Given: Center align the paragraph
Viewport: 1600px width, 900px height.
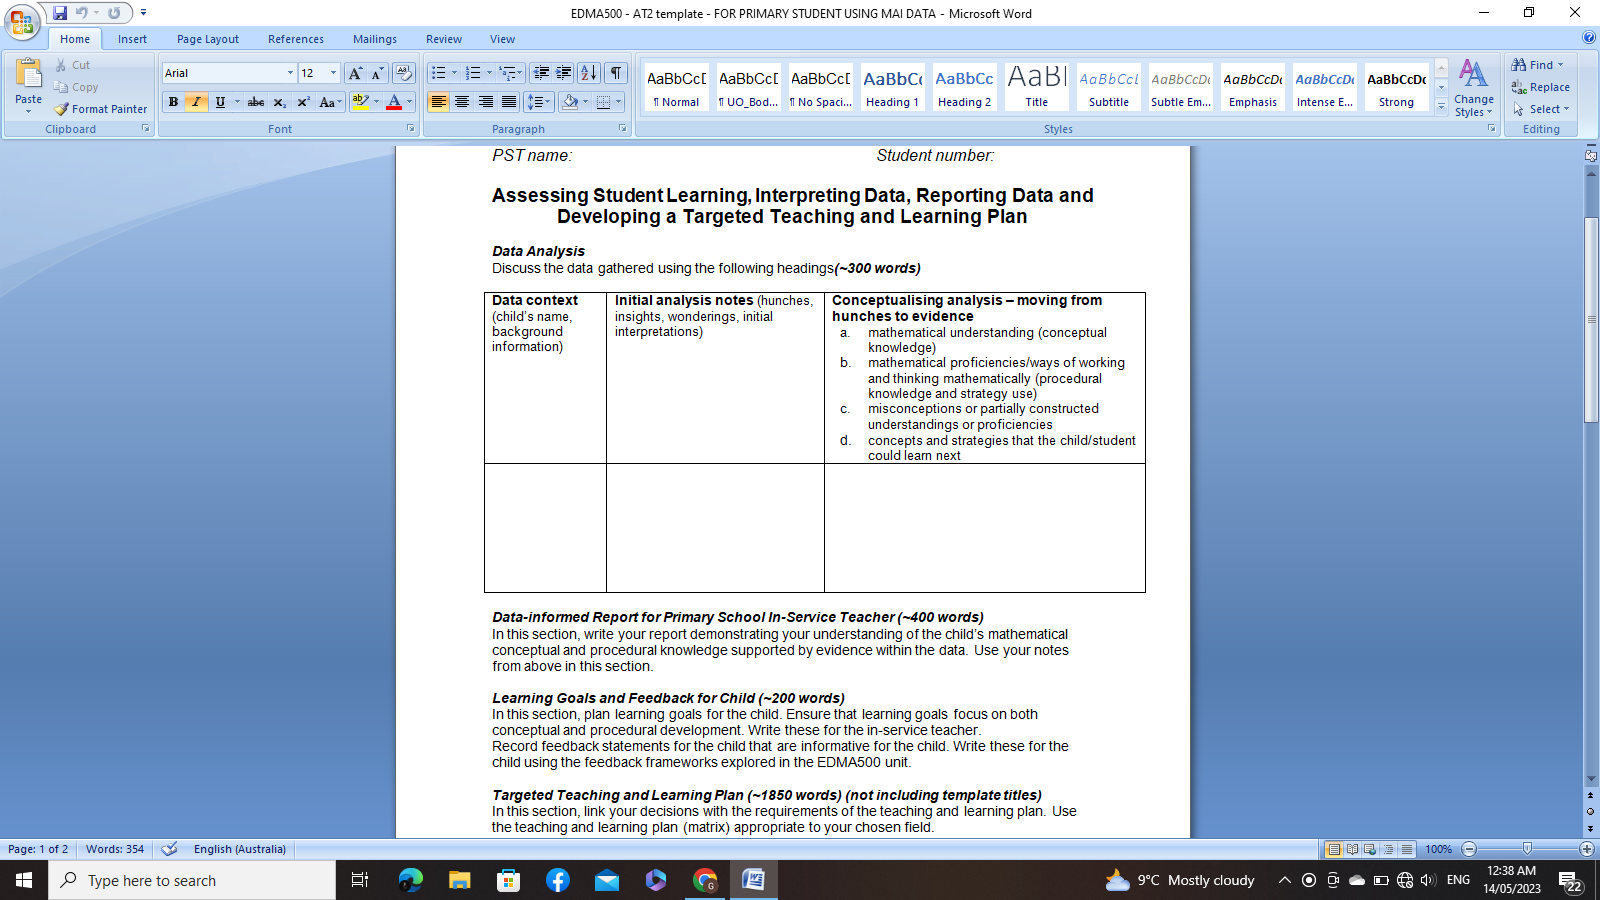Looking at the screenshot, I should point(461,101).
